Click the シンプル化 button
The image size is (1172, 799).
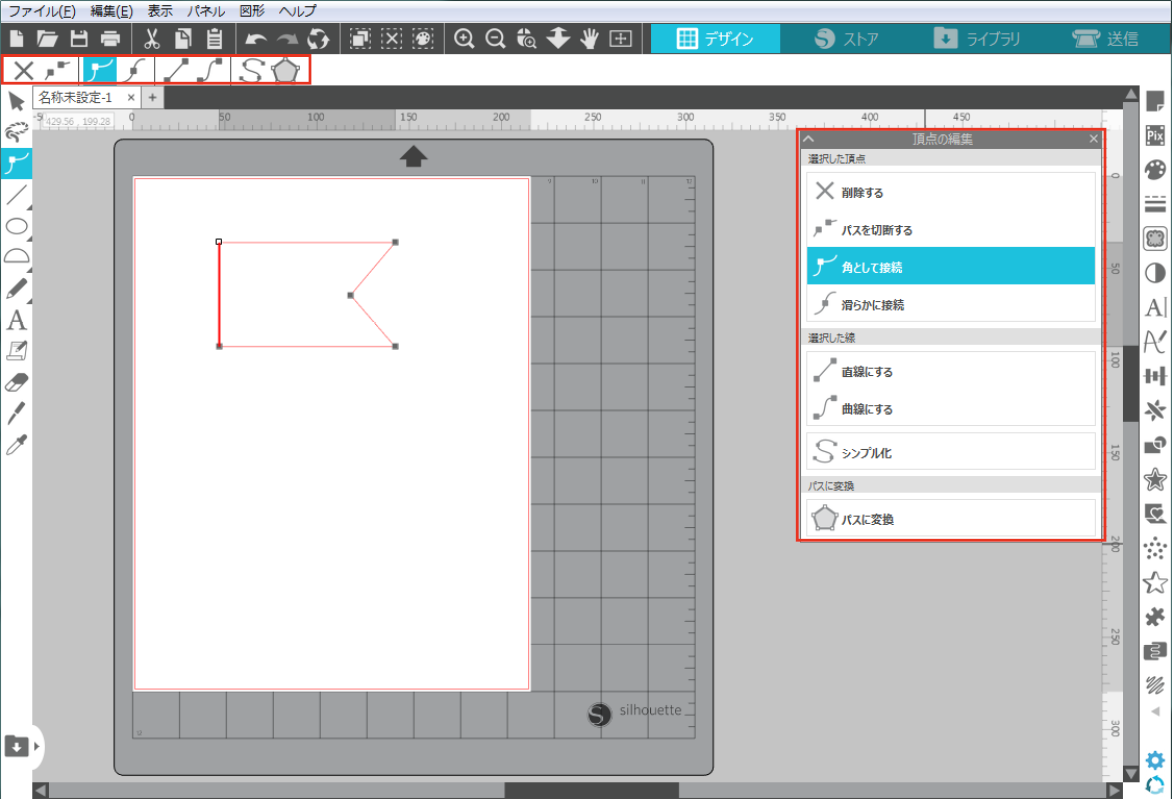pos(950,453)
